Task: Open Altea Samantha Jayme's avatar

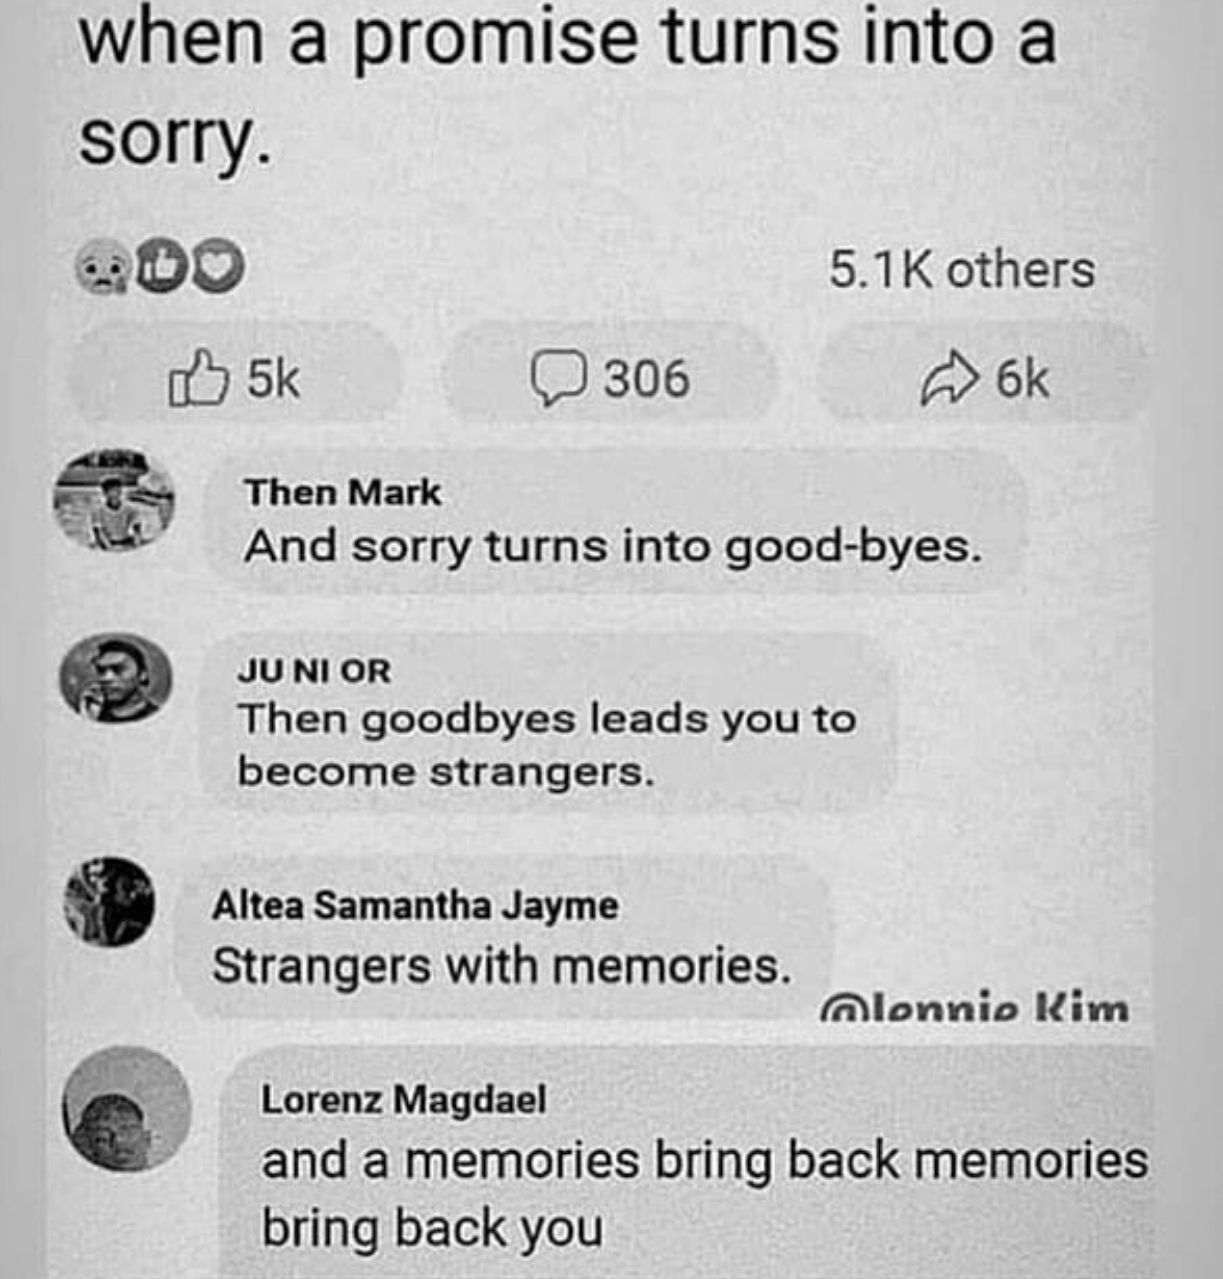Action: 109,902
